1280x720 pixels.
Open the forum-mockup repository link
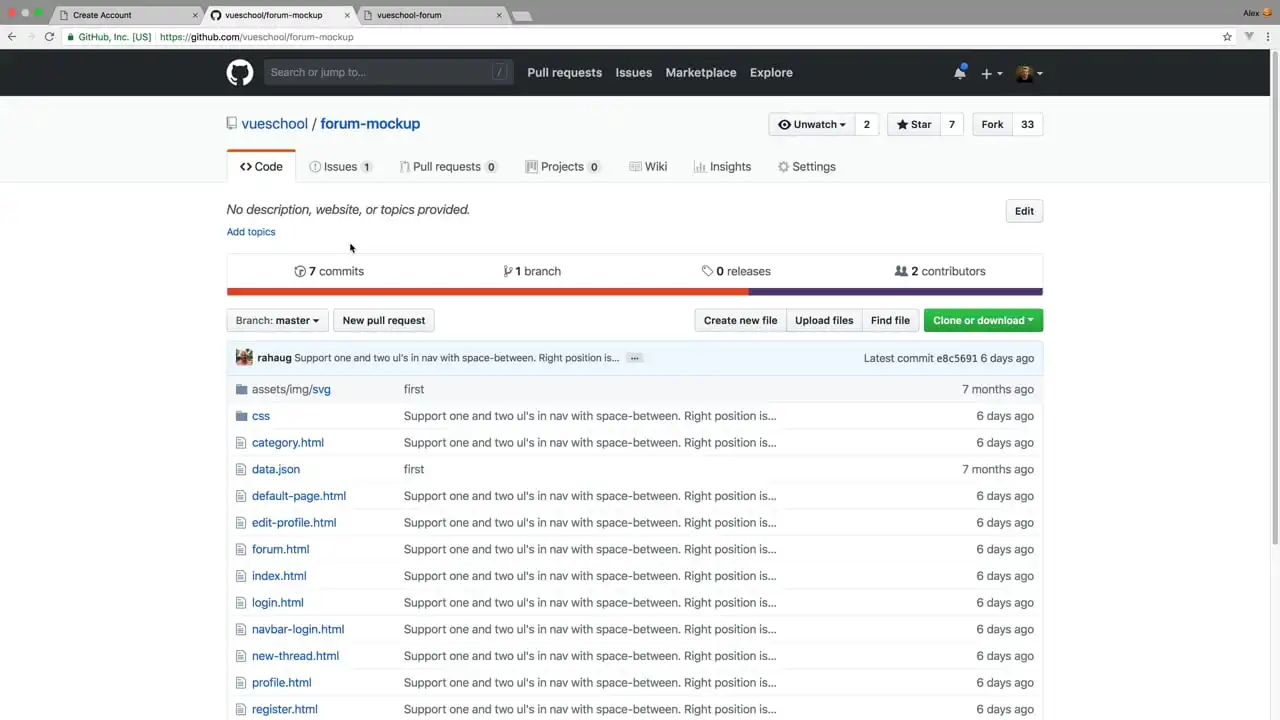(x=370, y=124)
